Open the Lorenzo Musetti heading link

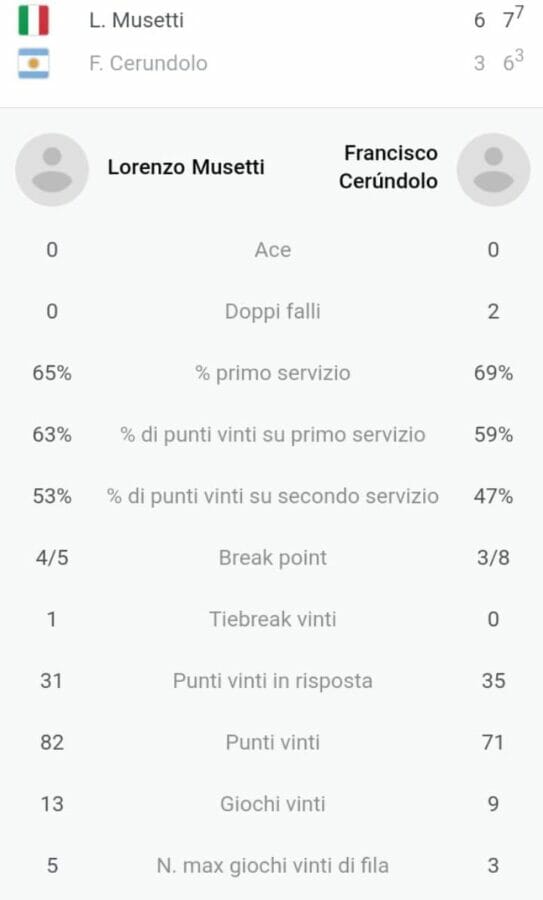(186, 167)
